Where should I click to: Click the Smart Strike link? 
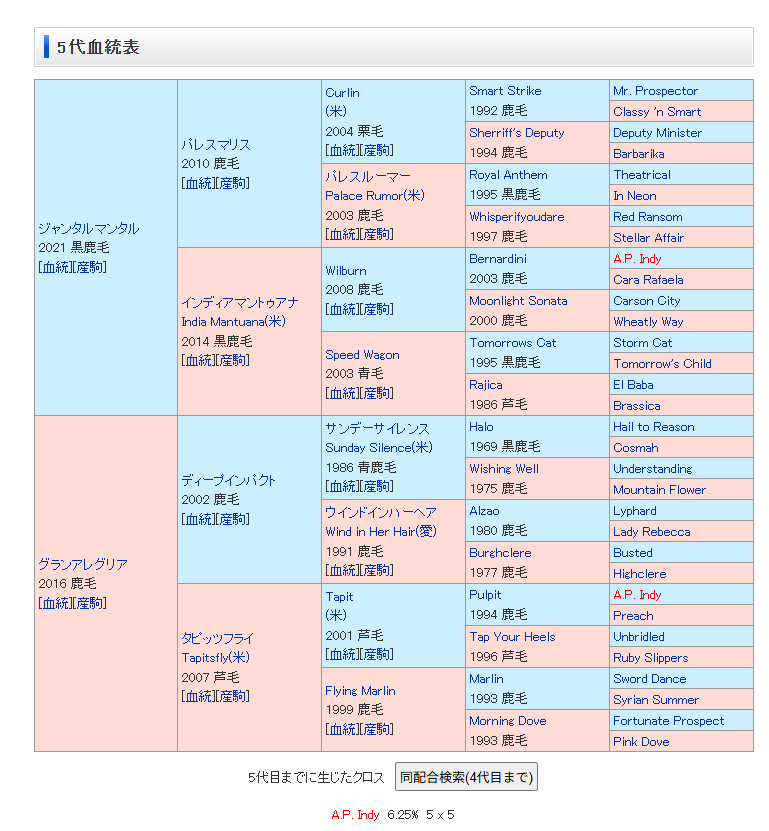[x=505, y=91]
